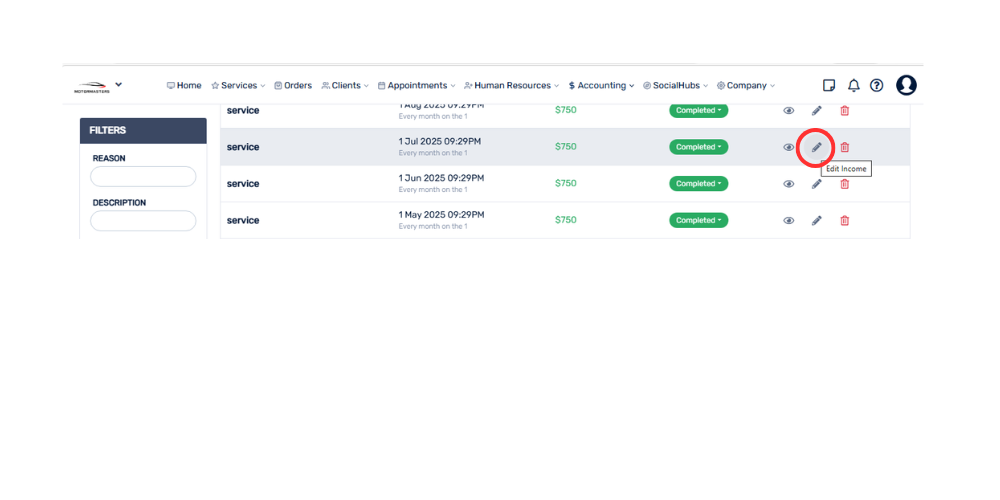This screenshot has width=1000, height=500.
Task: Click the edit pencil for 1 Jul 2025 income
Action: [816, 147]
